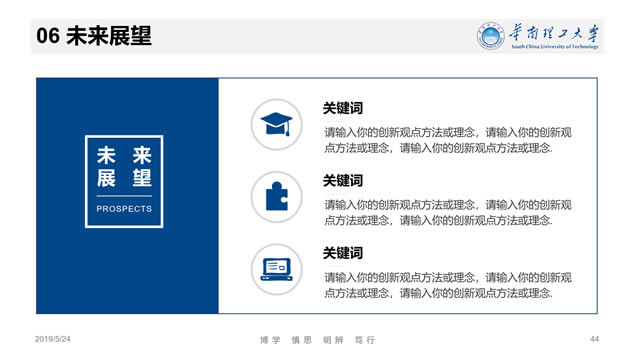Click the 2019/5/24 date footer
Screen dimensions: 635x361
click(x=53, y=339)
